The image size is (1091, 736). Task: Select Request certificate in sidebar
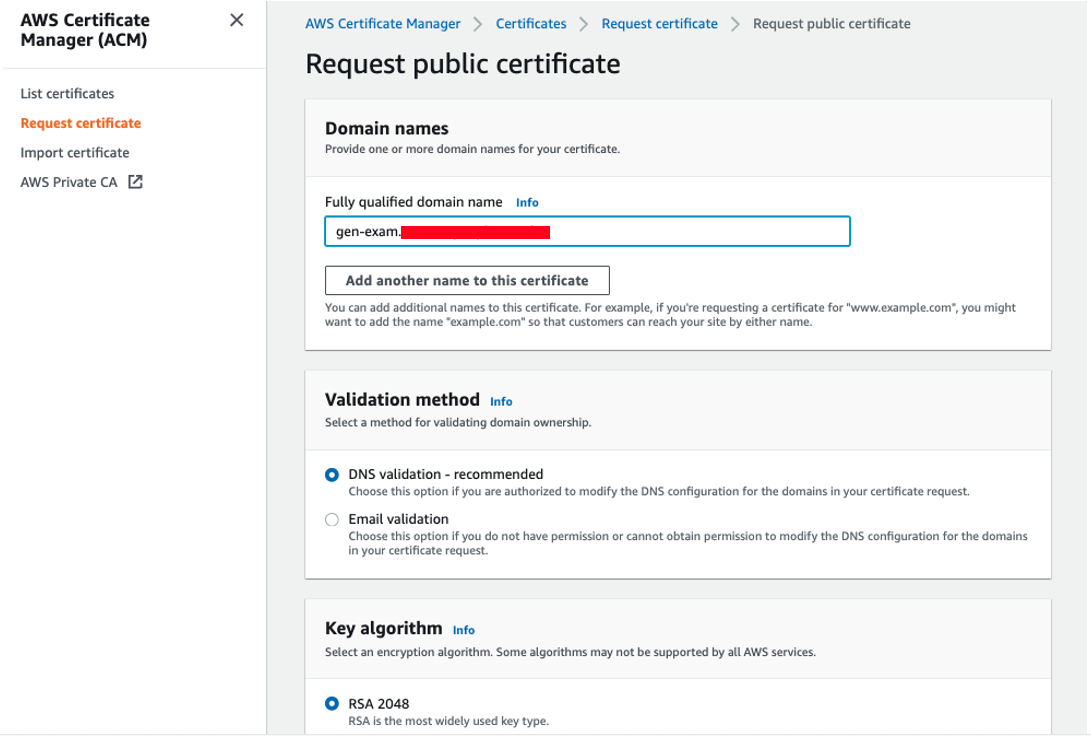(x=81, y=123)
